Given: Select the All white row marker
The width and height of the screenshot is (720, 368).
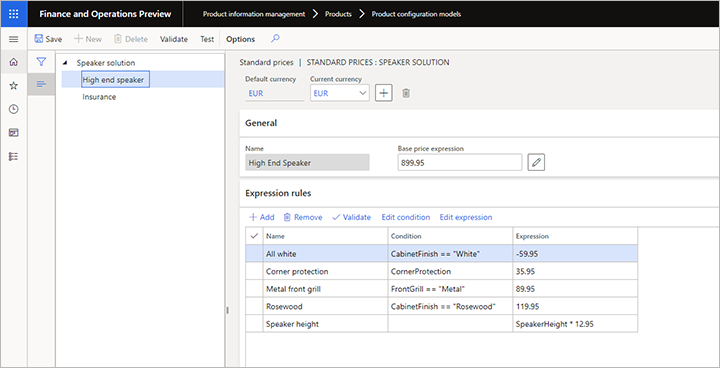Looking at the screenshot, I should click(x=254, y=254).
